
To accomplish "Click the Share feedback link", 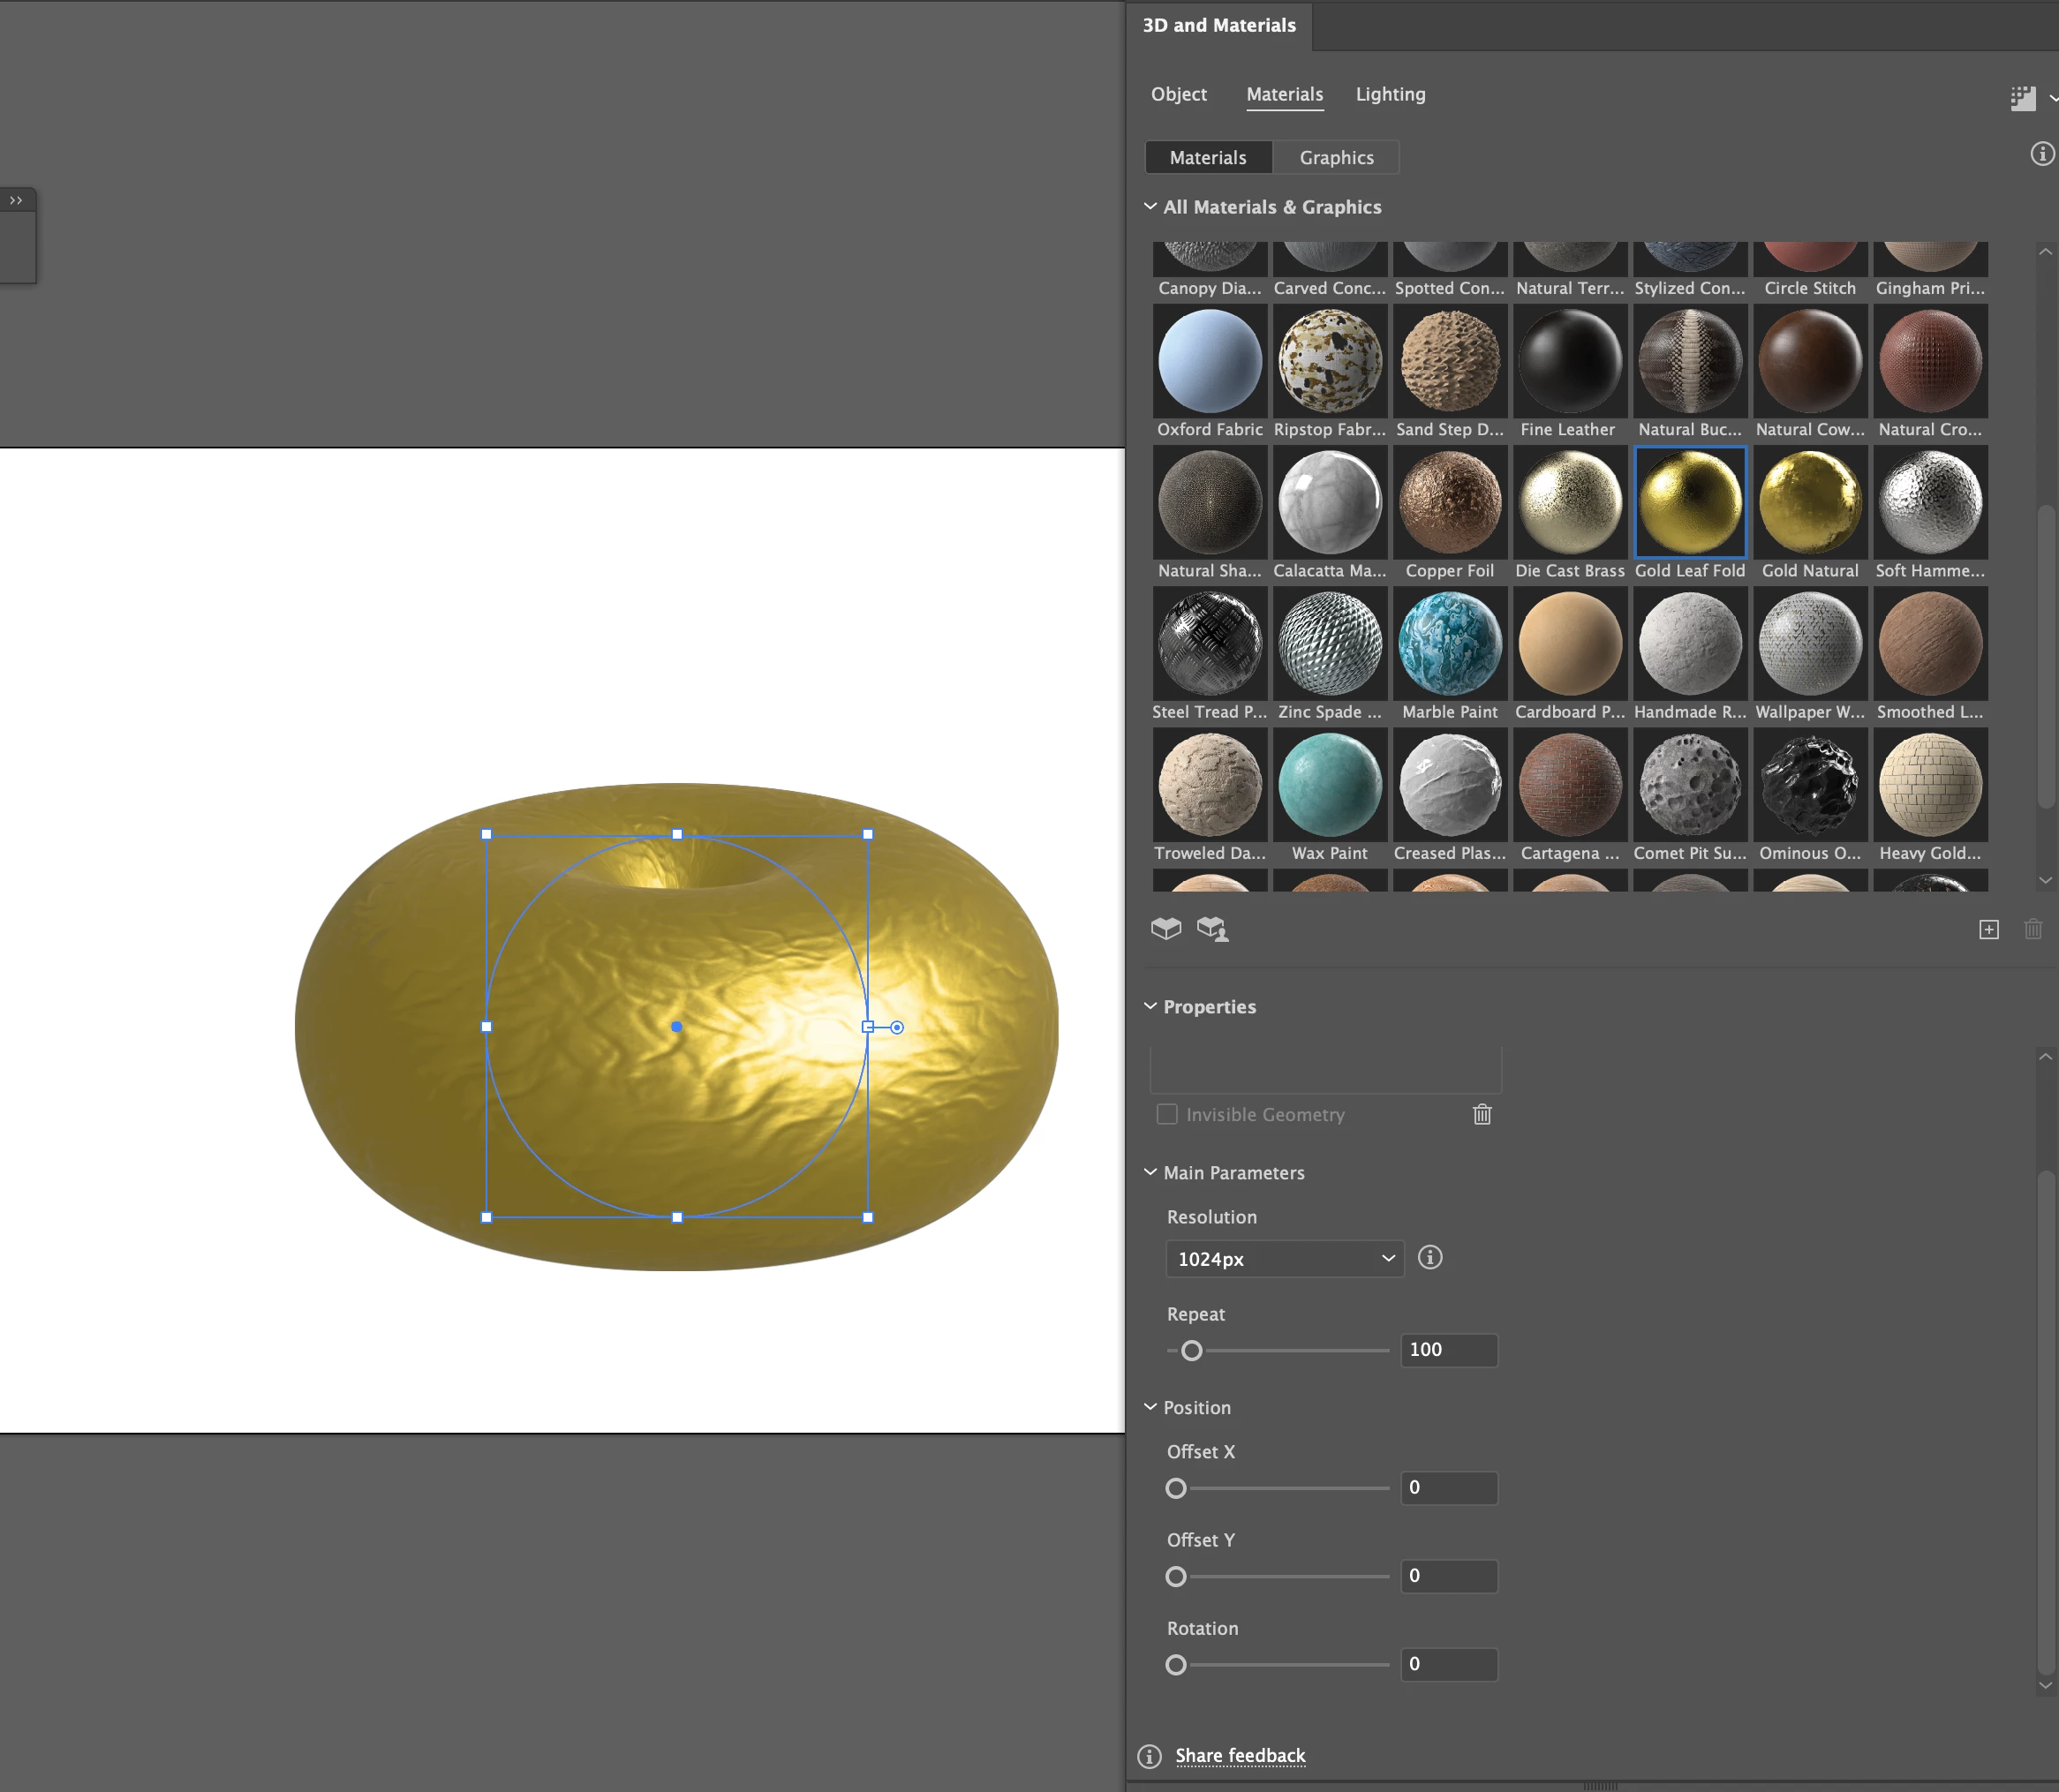I will 1240,1756.
